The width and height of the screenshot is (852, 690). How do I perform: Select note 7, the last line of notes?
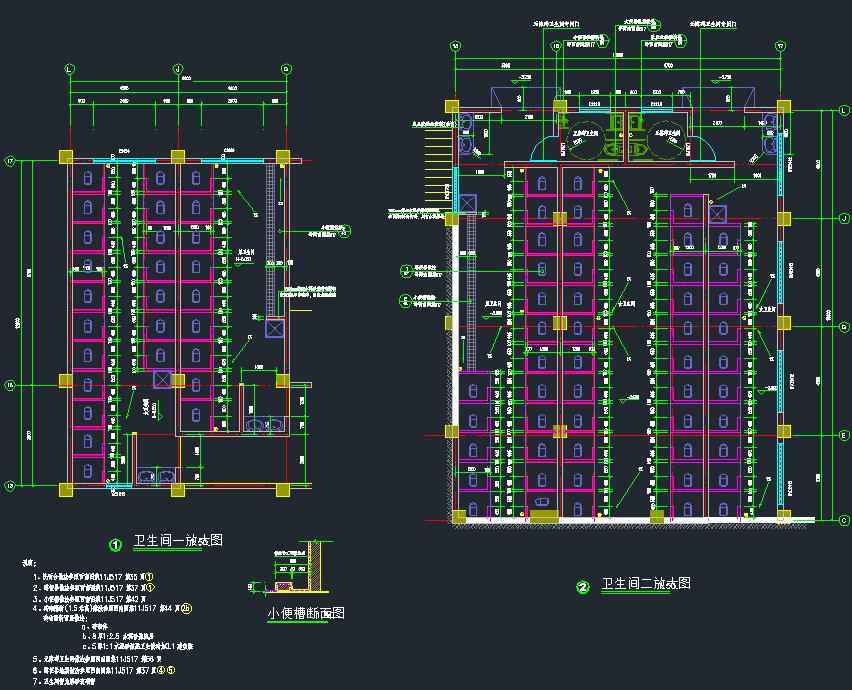pyautogui.click(x=64, y=681)
